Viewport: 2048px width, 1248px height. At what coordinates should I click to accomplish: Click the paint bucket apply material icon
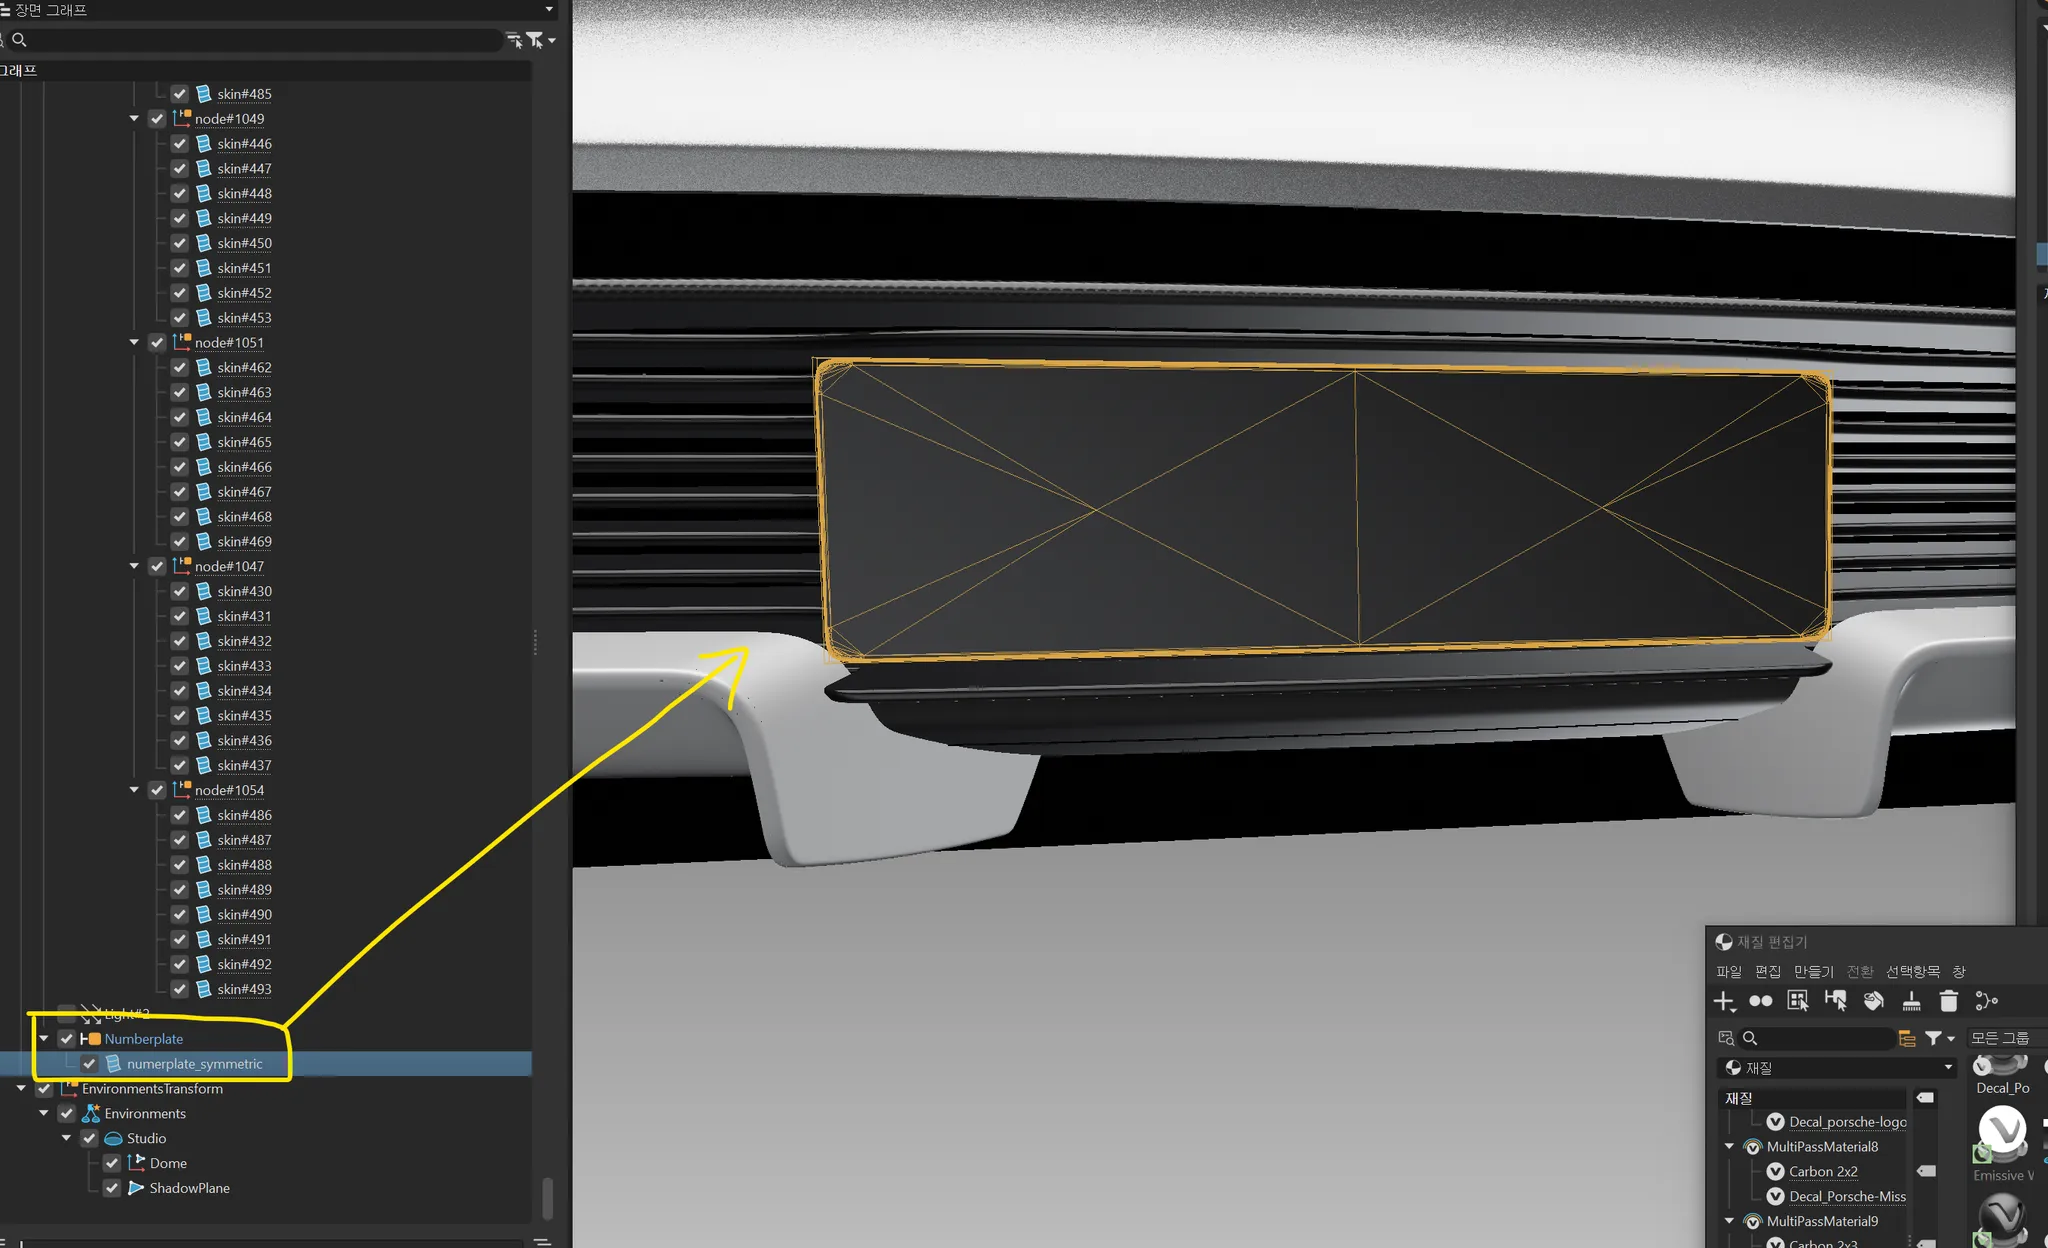point(1873,1001)
